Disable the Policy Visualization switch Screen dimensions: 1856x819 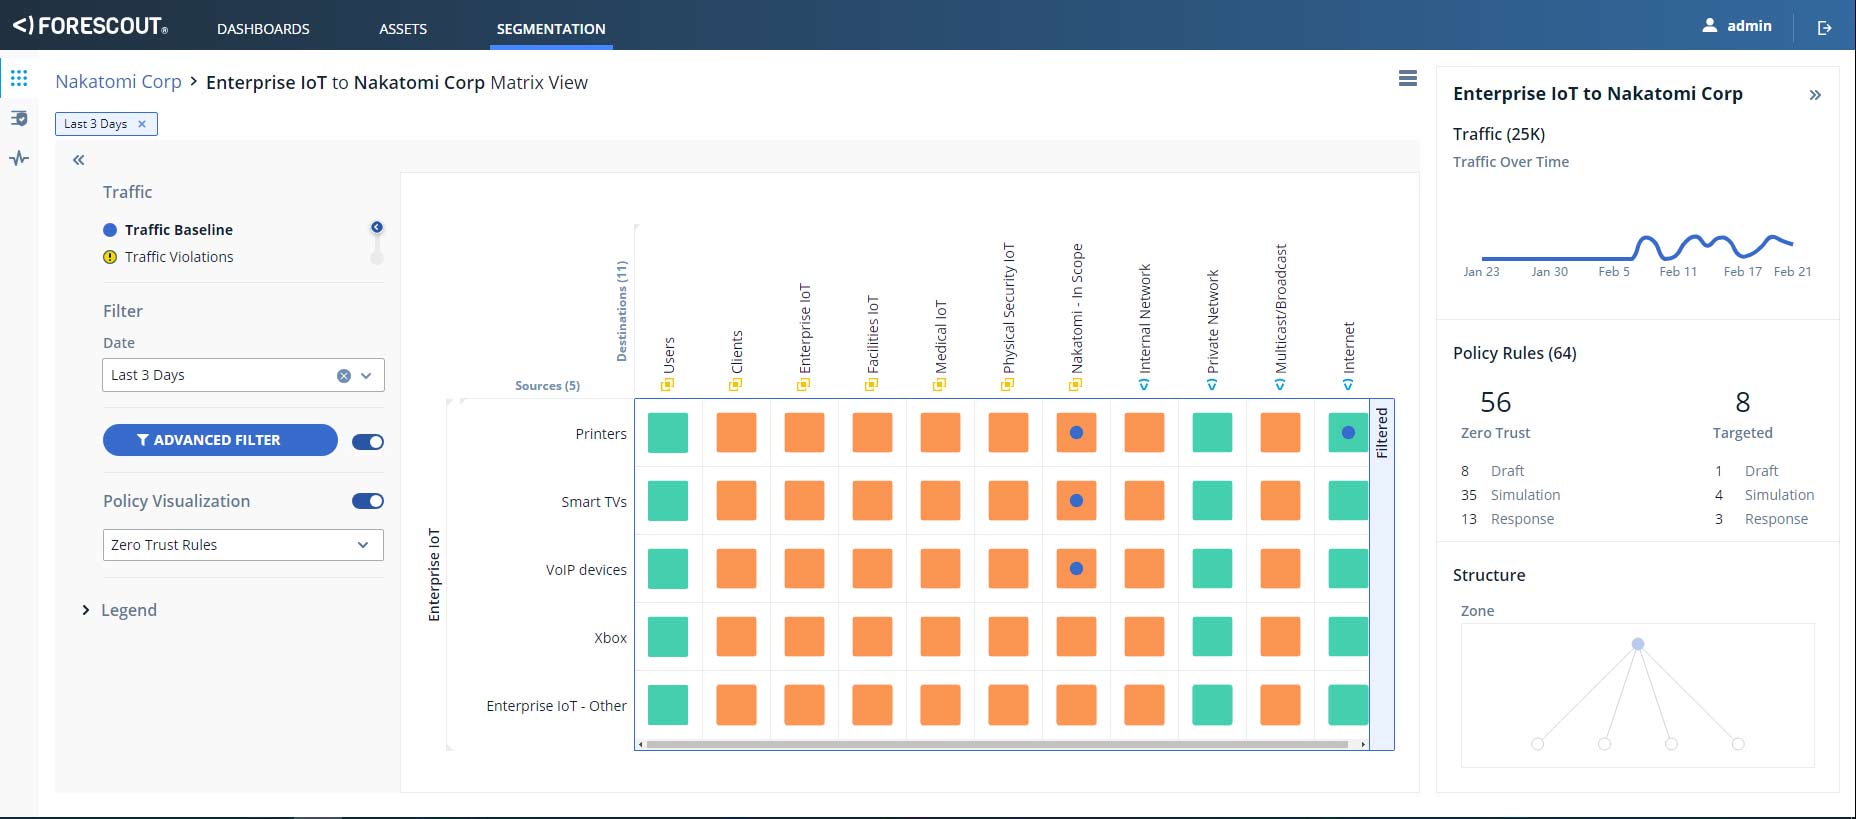click(368, 501)
